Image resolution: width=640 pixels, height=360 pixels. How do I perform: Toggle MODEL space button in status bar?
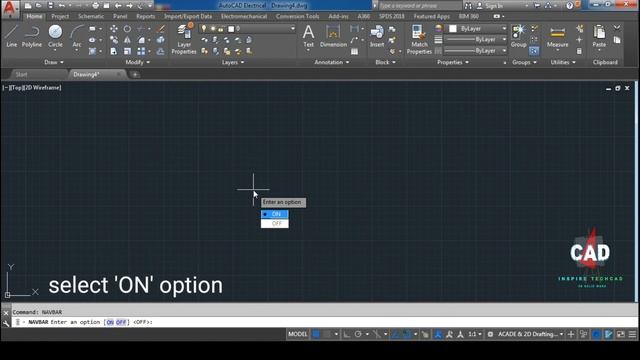298,334
